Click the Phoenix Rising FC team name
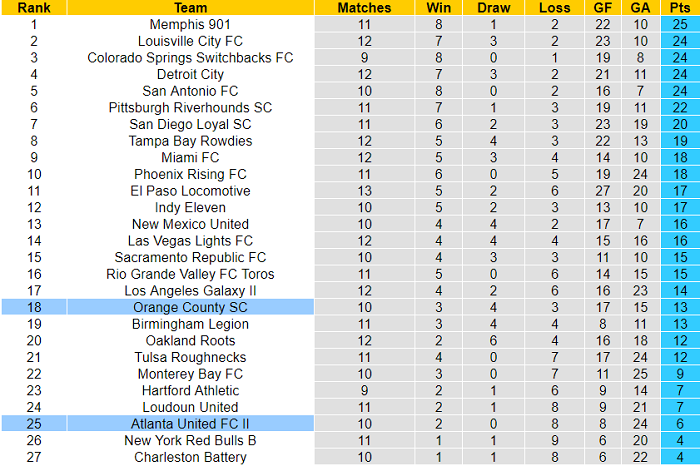 (x=190, y=174)
